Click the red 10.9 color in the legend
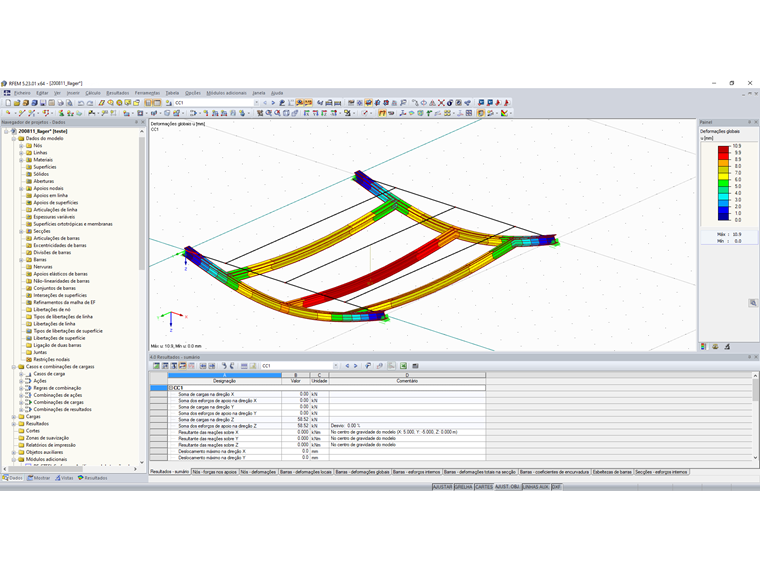This screenshot has width=760, height=570. point(723,148)
